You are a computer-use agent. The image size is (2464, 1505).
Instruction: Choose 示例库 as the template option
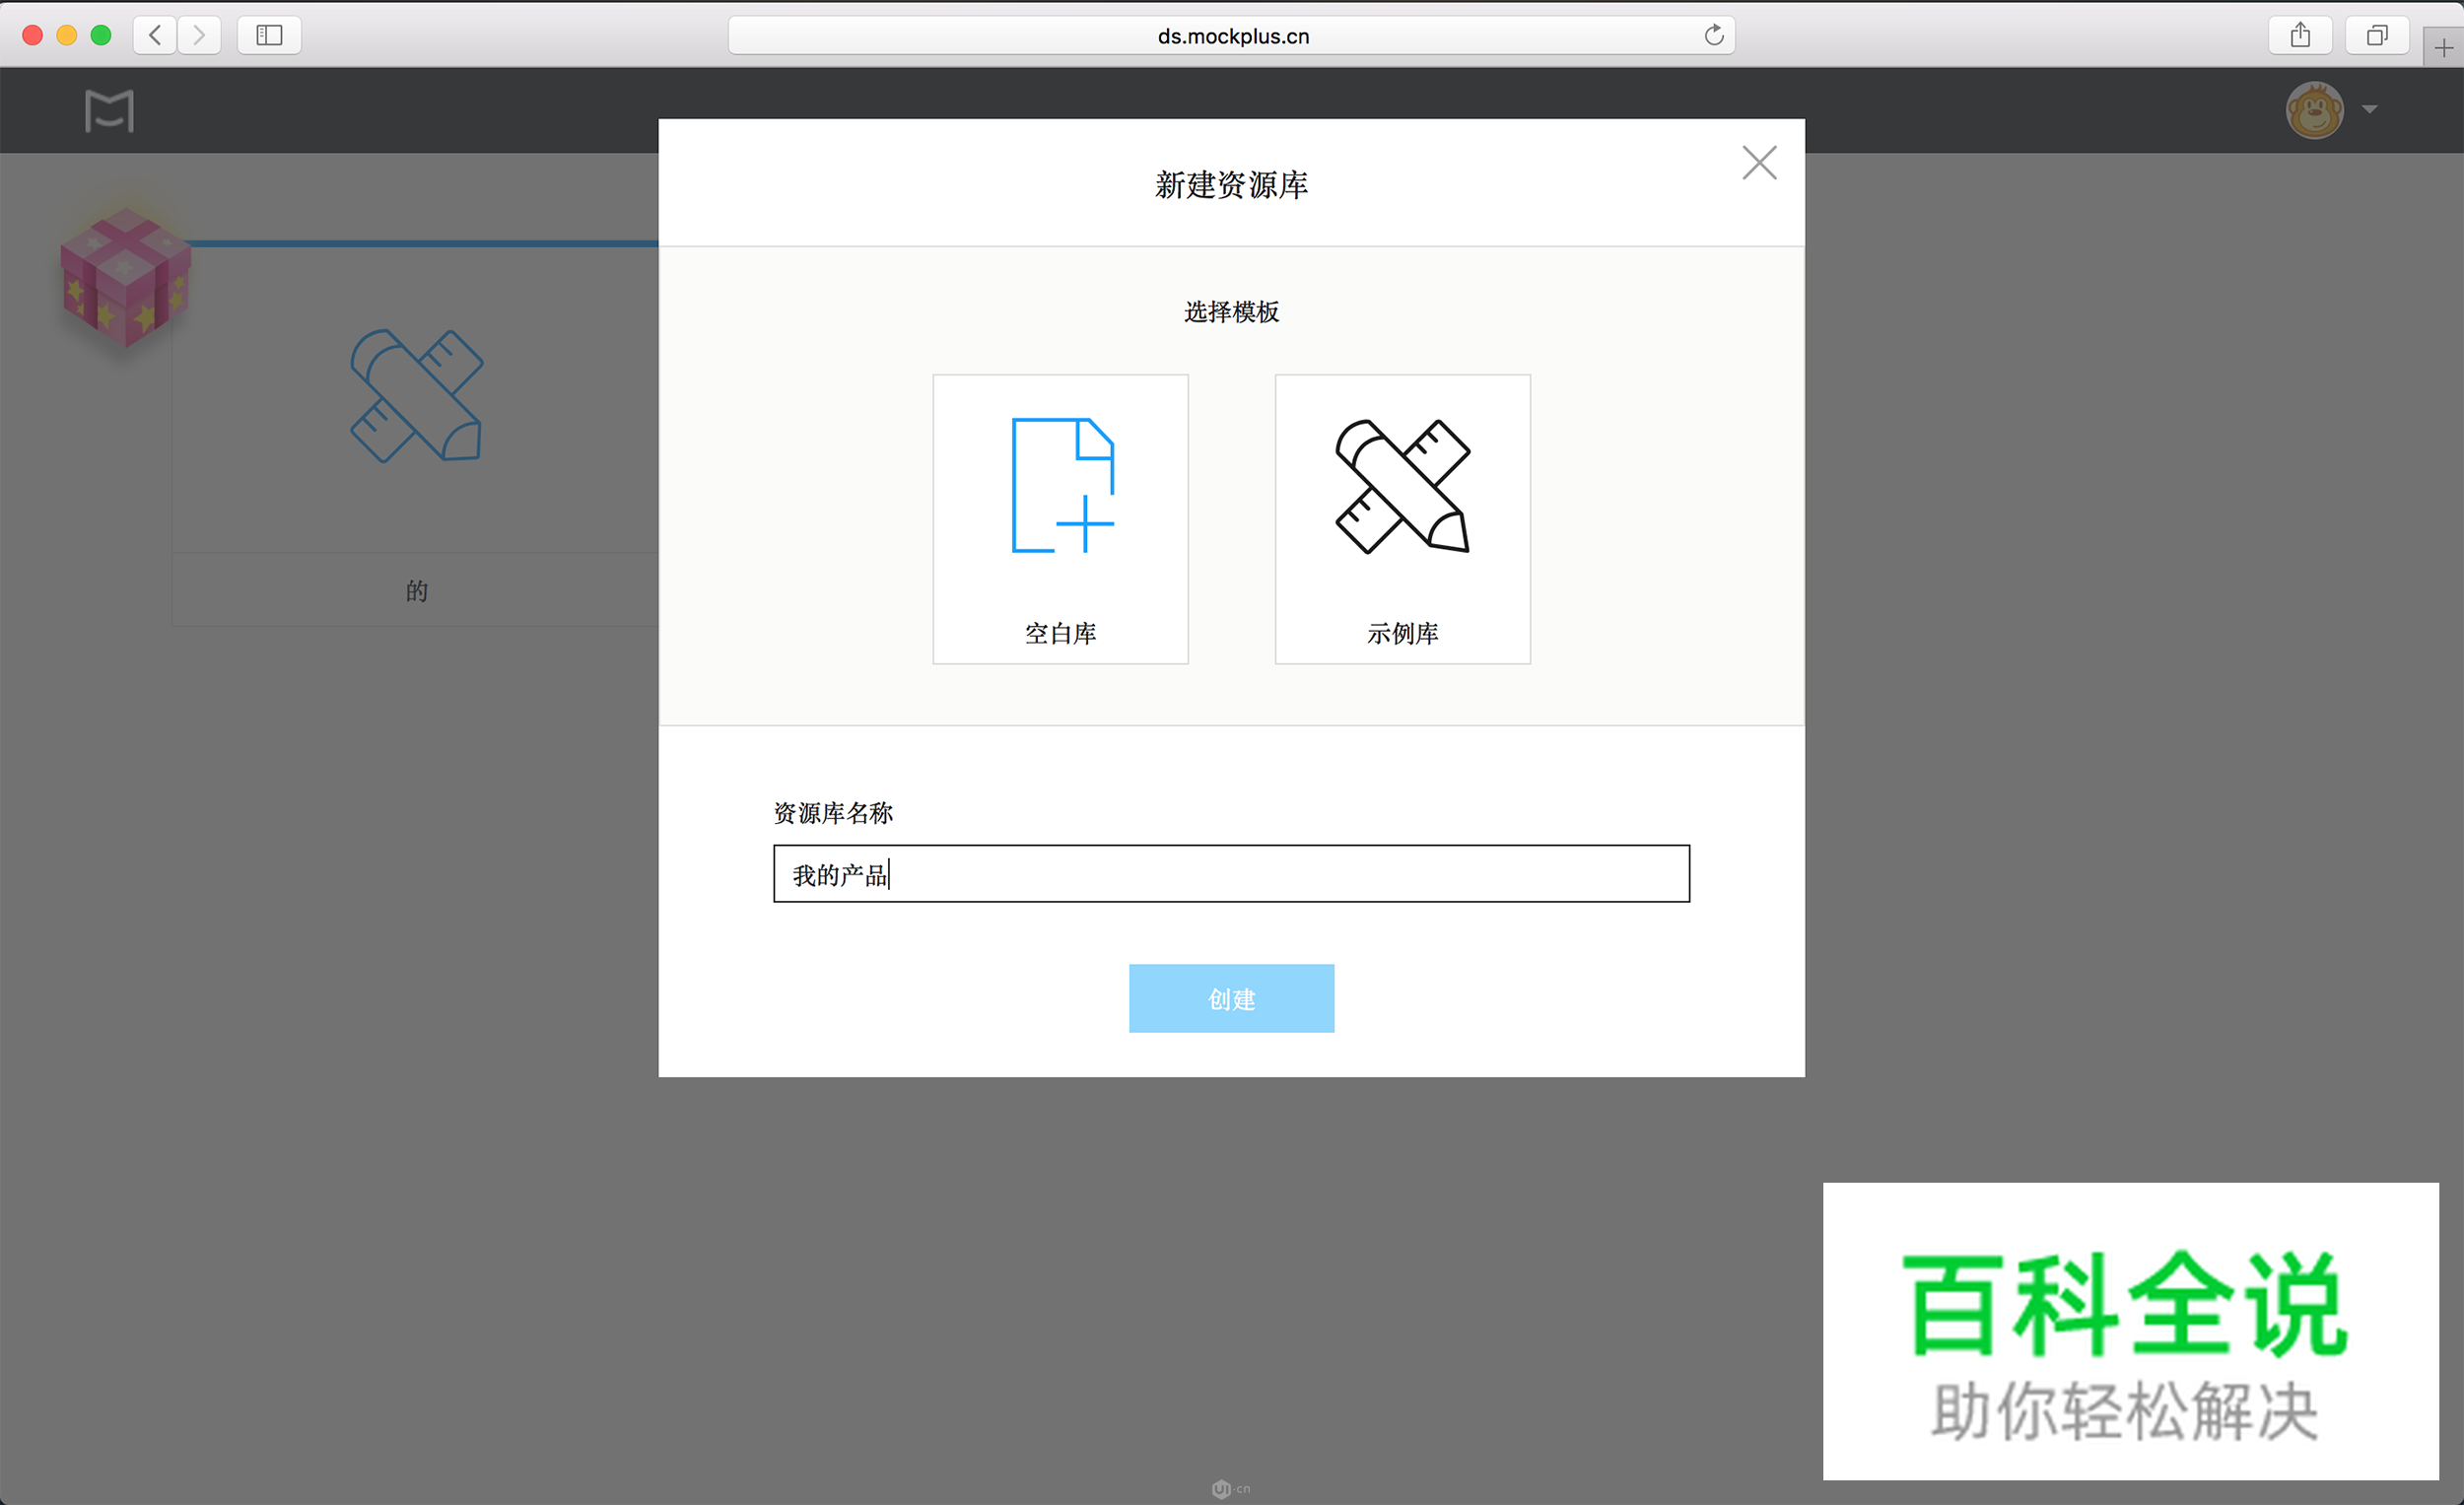tap(1402, 519)
